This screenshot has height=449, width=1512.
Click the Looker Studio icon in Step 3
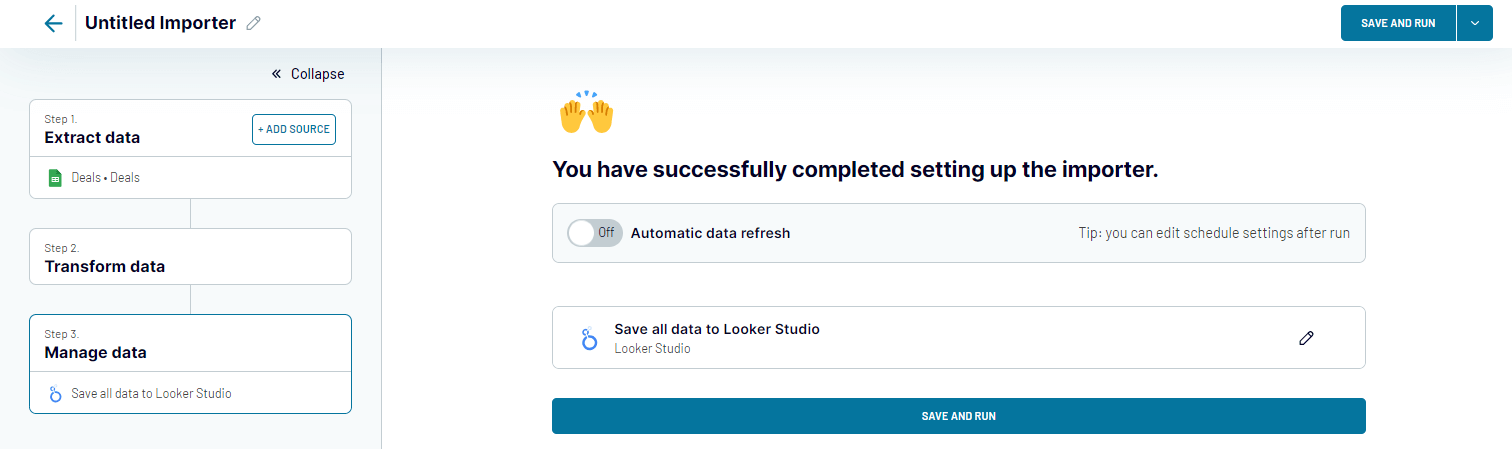(56, 394)
